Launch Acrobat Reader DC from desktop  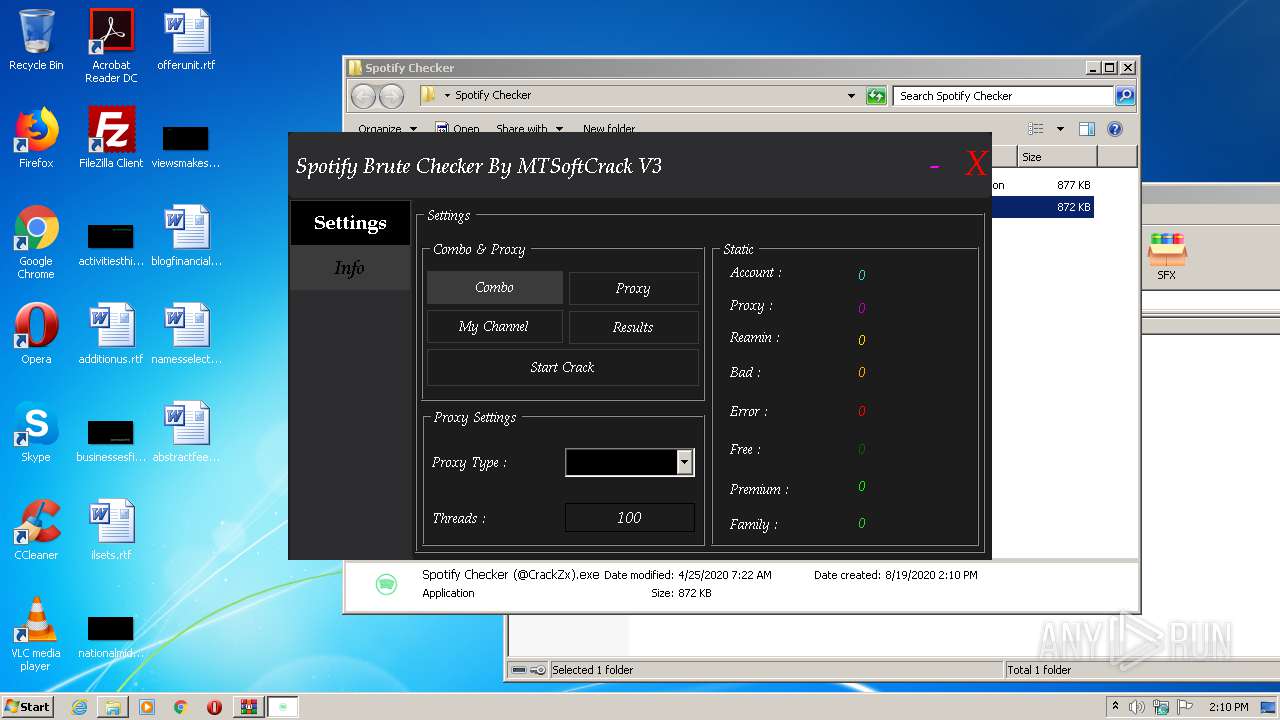[111, 40]
